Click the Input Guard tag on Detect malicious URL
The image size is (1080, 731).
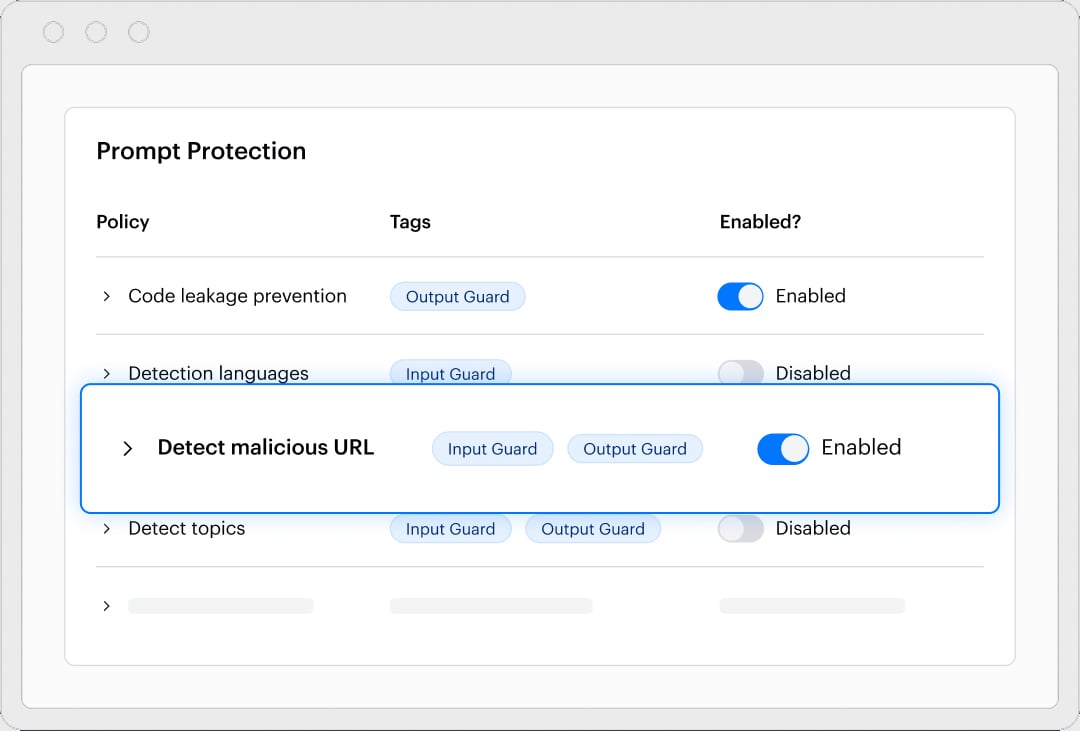492,448
